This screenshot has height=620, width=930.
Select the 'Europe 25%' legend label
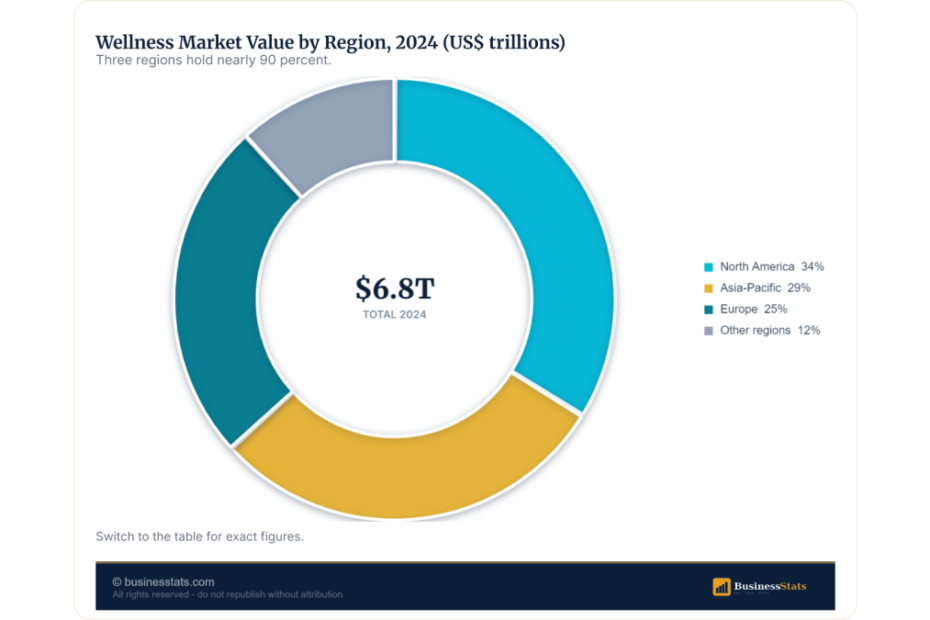click(753, 310)
